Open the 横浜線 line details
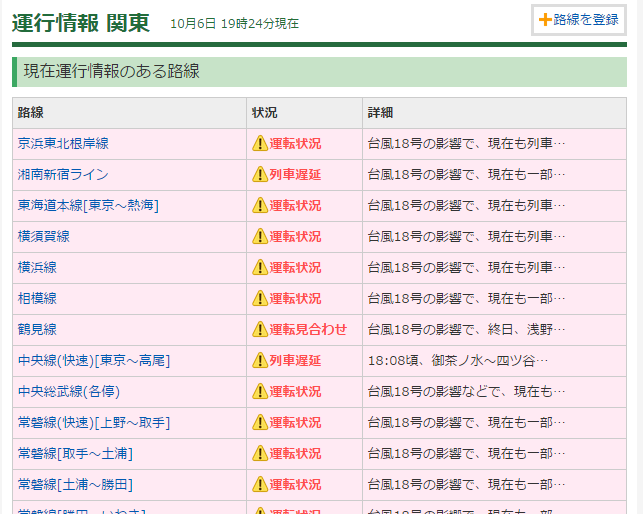 click(x=37, y=268)
